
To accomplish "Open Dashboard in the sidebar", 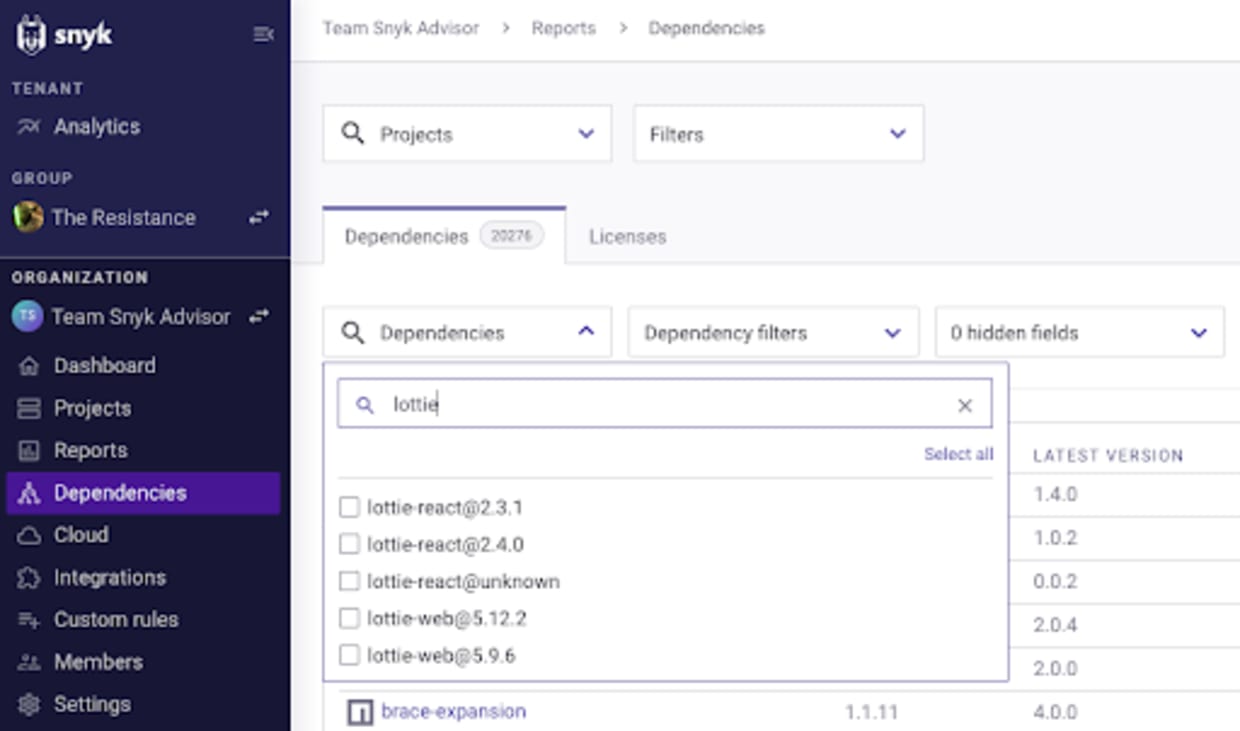I will (x=104, y=366).
